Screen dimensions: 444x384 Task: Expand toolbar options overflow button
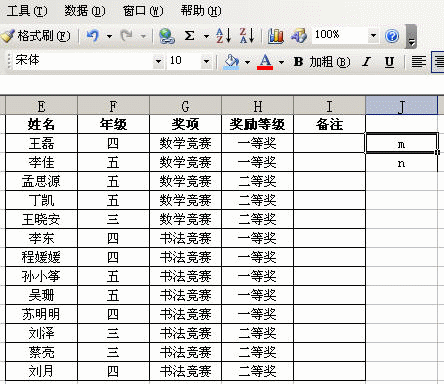tap(411, 36)
